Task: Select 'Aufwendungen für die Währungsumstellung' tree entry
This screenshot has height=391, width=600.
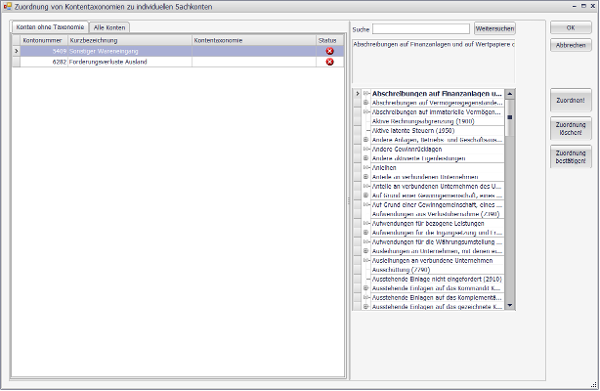Action: click(437, 242)
